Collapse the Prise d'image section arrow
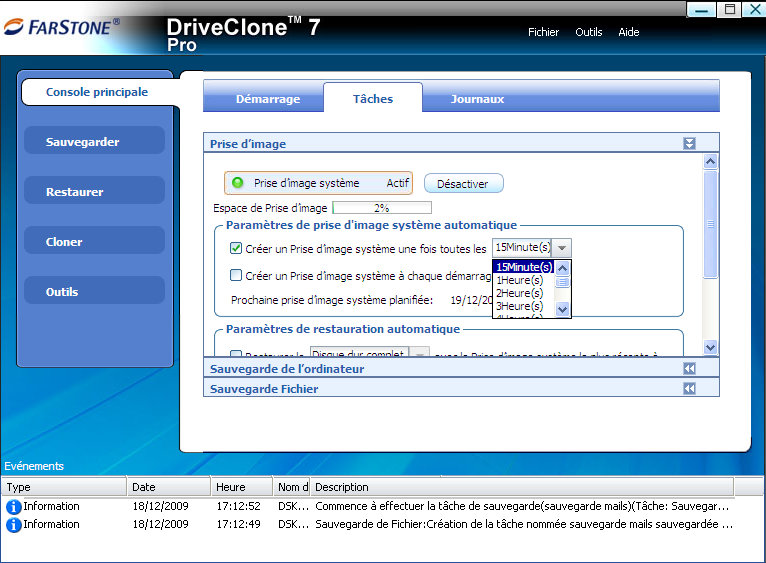 coord(689,144)
